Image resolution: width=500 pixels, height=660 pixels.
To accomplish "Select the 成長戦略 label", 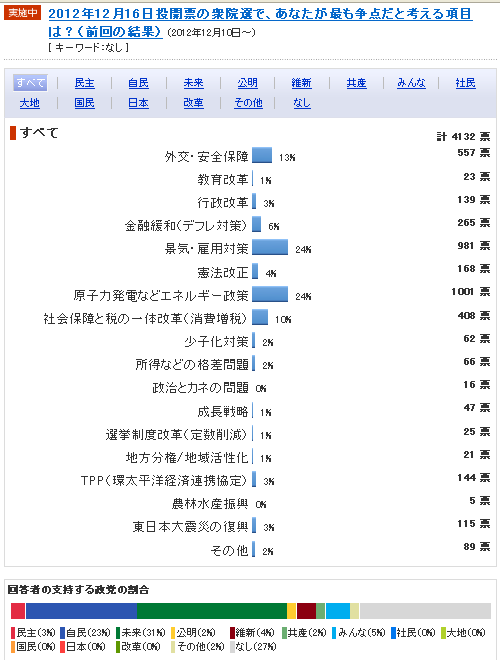I will coord(223,411).
